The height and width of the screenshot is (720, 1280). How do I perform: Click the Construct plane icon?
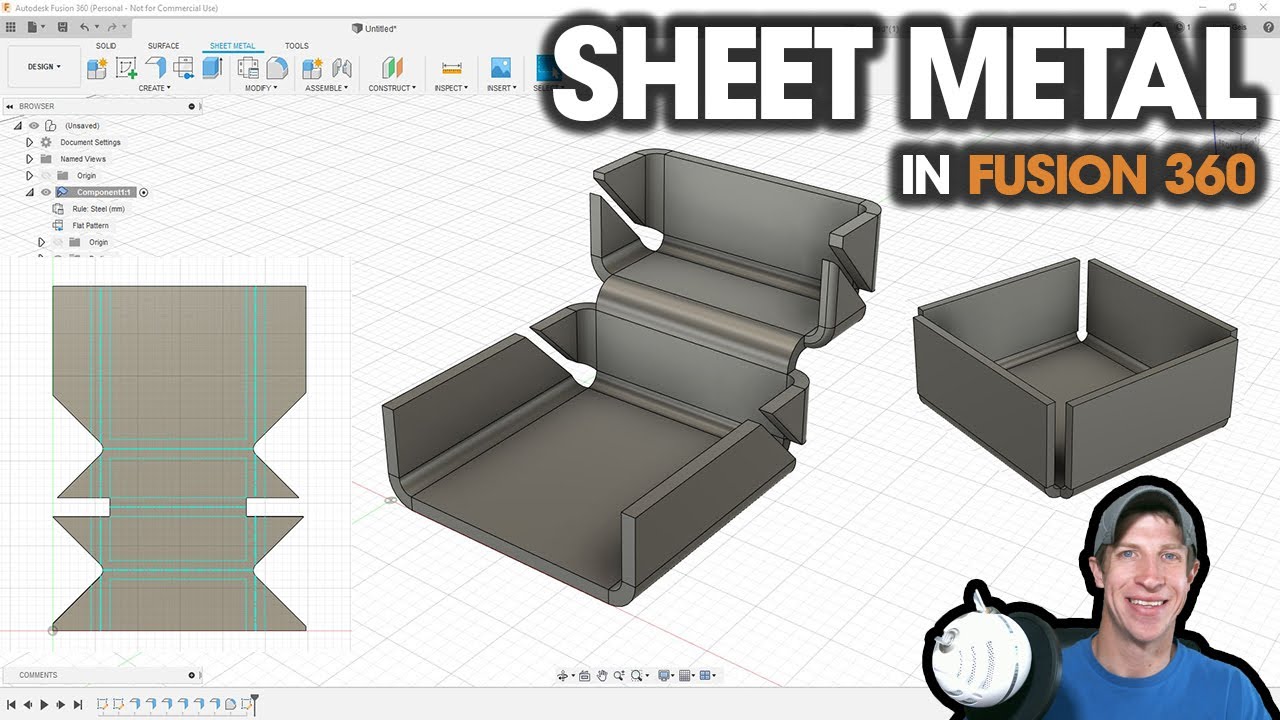(392, 68)
